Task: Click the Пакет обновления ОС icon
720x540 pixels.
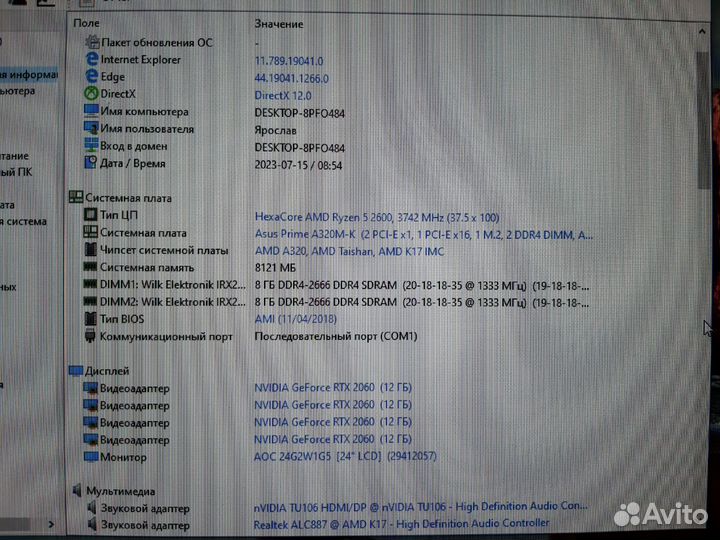Action: pos(92,42)
